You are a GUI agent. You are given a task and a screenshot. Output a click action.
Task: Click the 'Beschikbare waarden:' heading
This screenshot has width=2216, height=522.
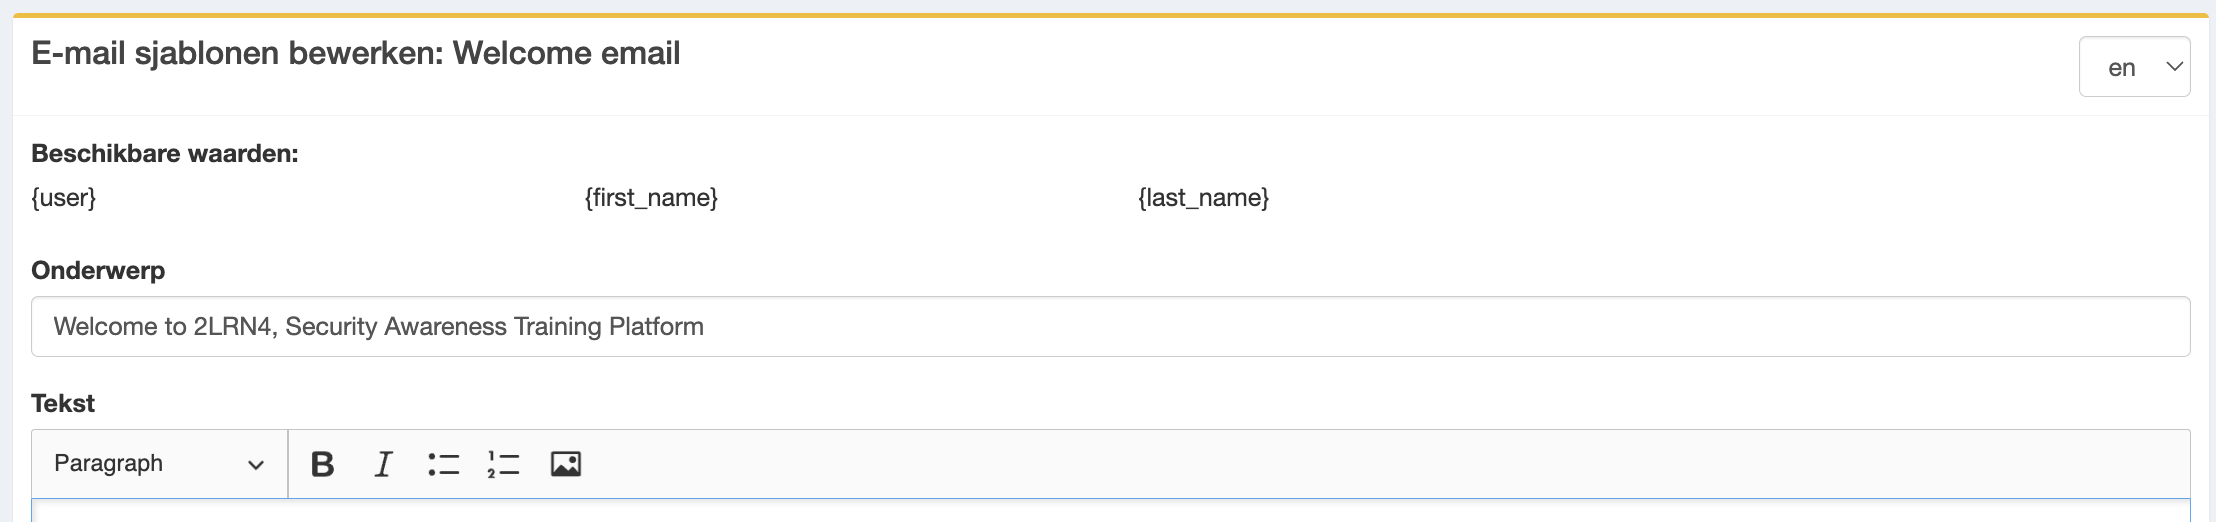(x=165, y=153)
